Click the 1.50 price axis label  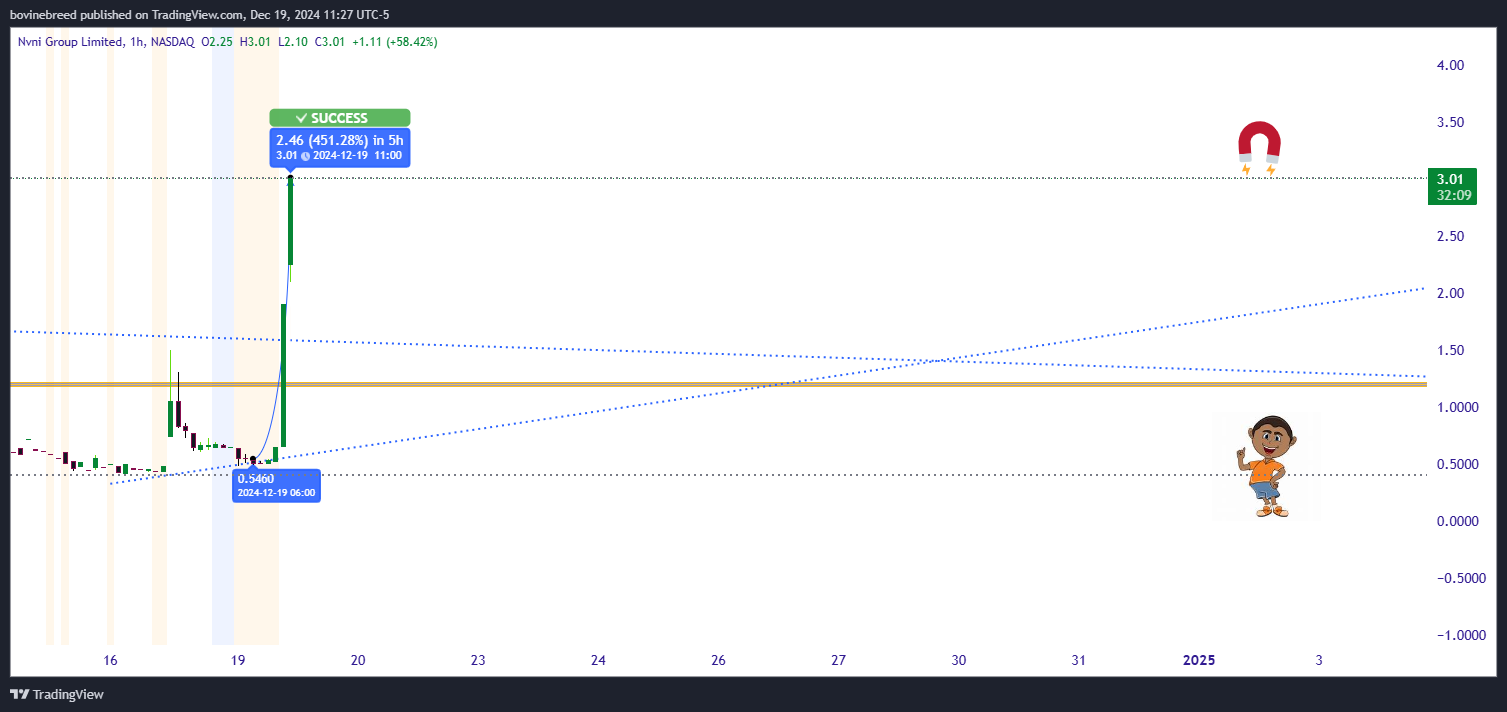[1449, 350]
